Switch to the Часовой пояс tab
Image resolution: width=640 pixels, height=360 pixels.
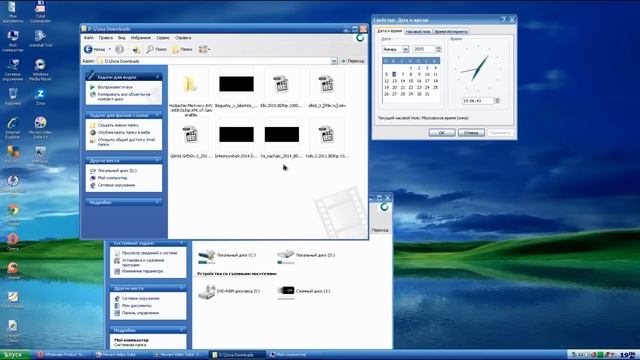tap(418, 31)
